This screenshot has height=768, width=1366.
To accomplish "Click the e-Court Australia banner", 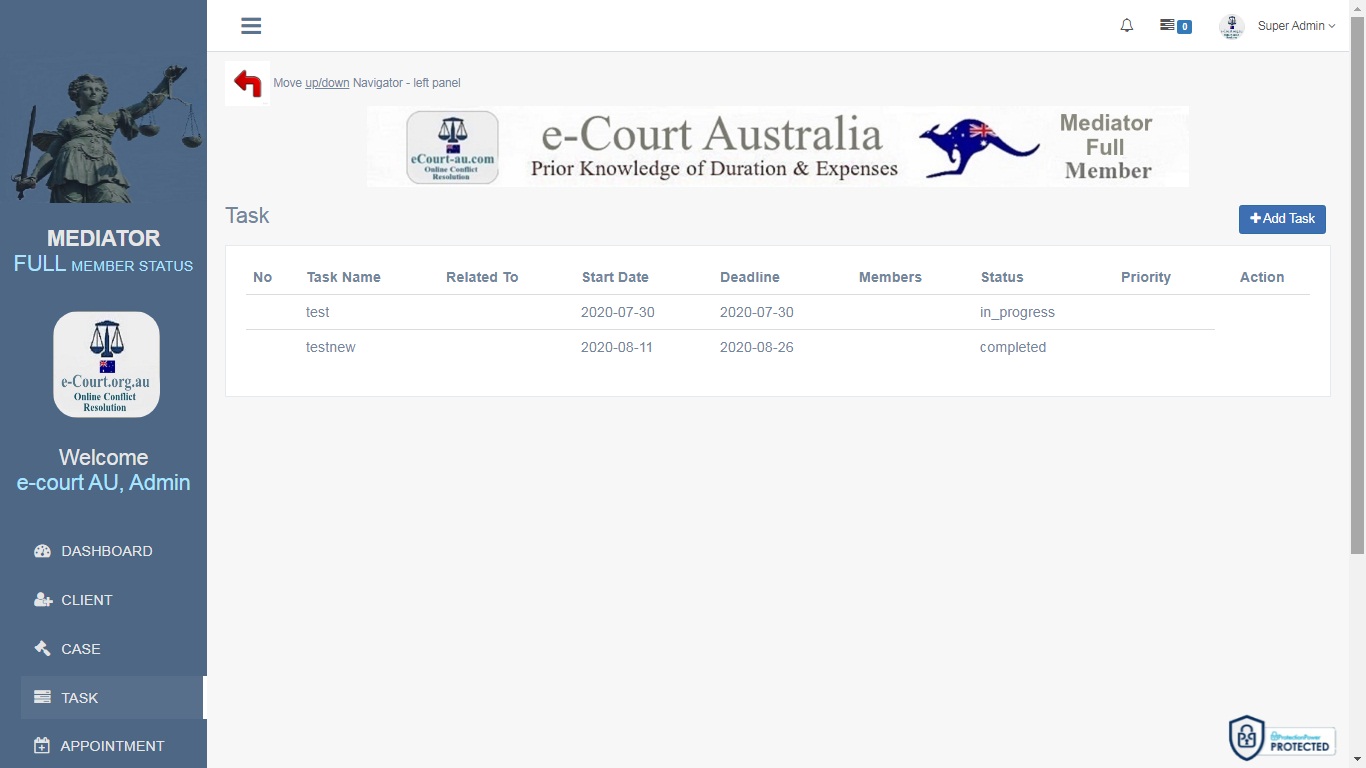I will [777, 147].
